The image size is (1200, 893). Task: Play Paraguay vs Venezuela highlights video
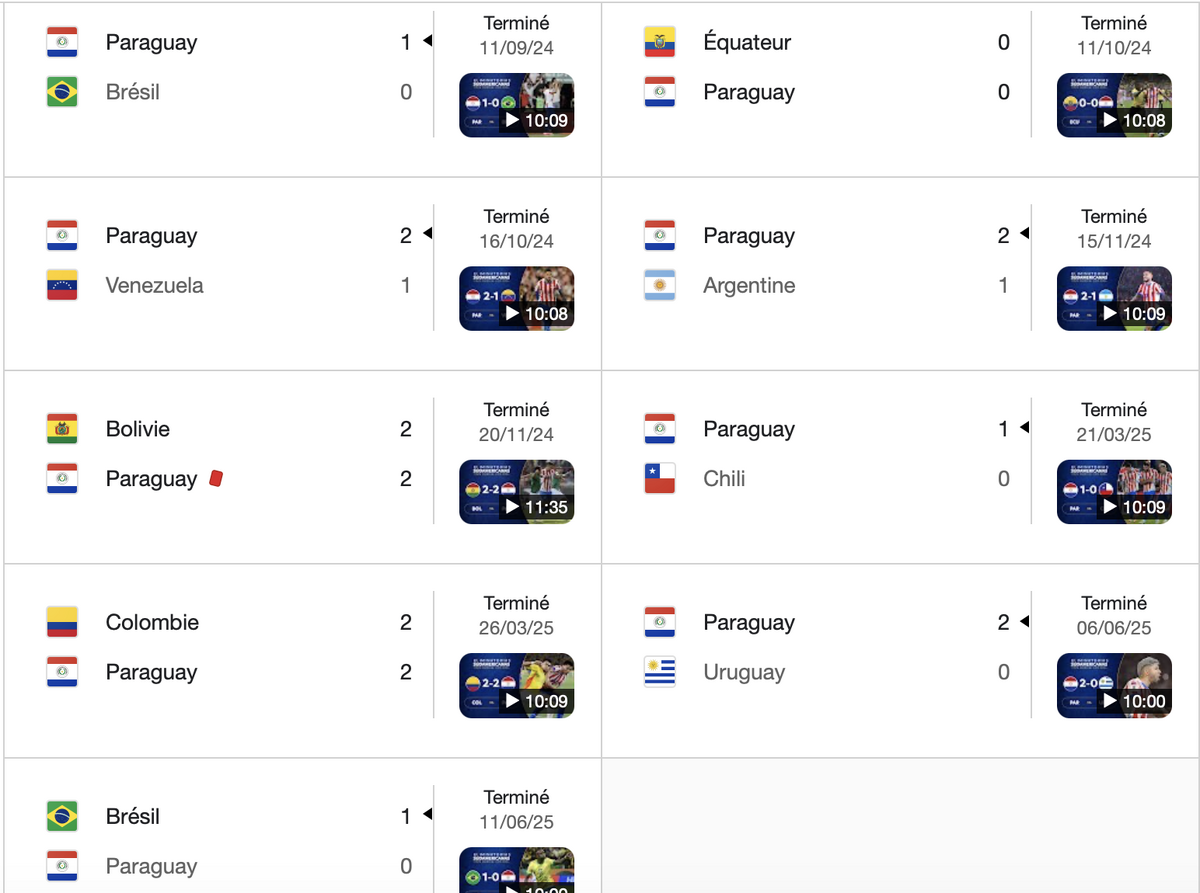coord(516,298)
